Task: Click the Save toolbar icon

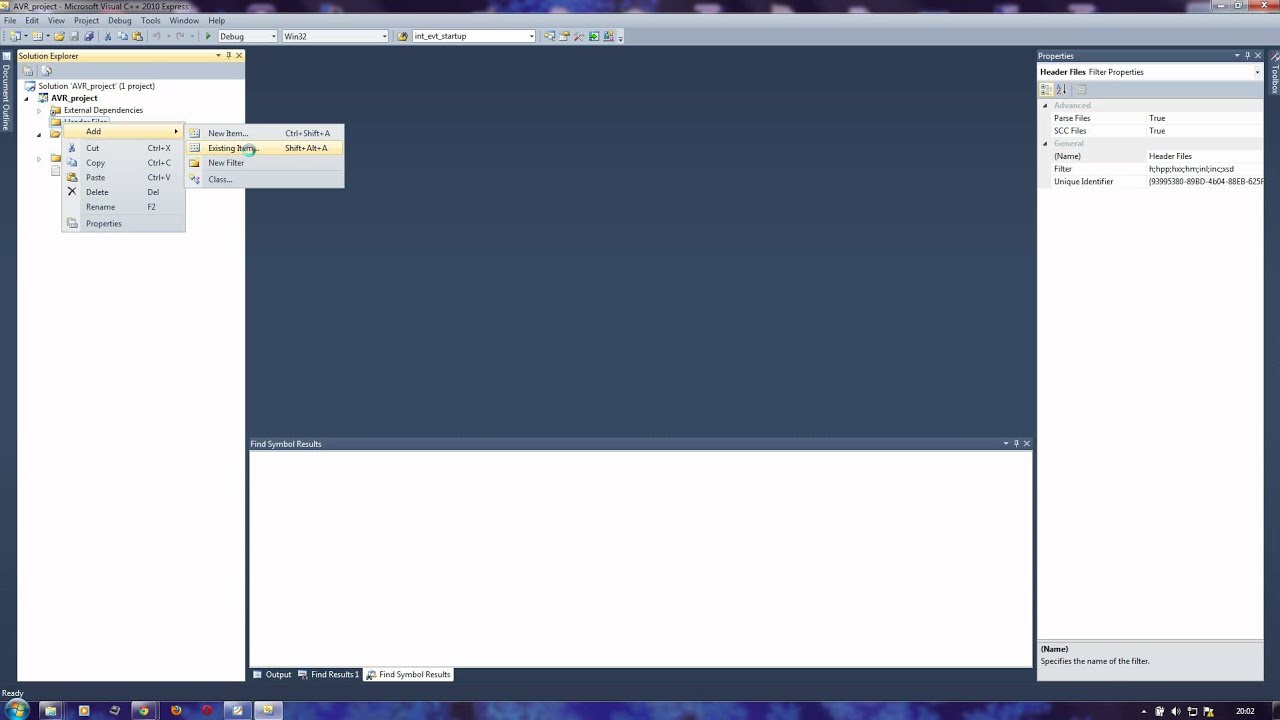Action: (74, 36)
